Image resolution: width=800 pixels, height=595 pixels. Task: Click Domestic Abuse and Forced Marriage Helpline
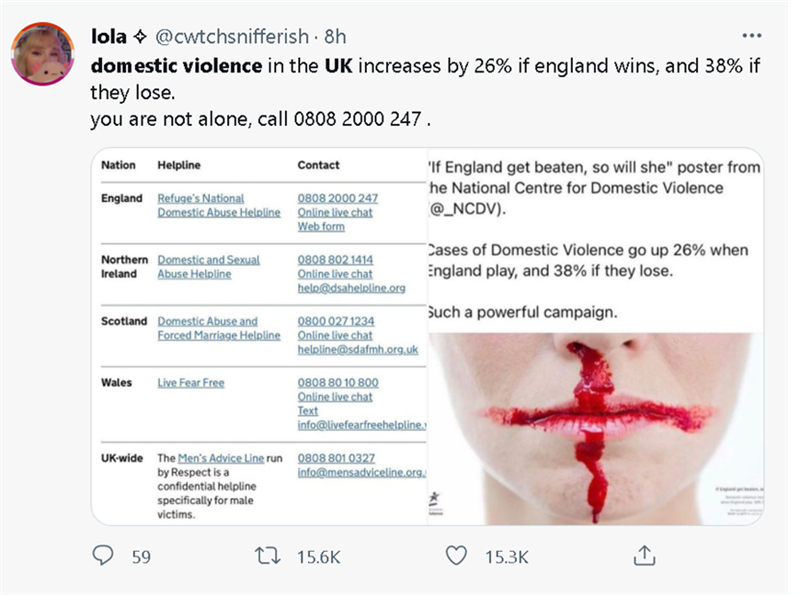[217, 328]
